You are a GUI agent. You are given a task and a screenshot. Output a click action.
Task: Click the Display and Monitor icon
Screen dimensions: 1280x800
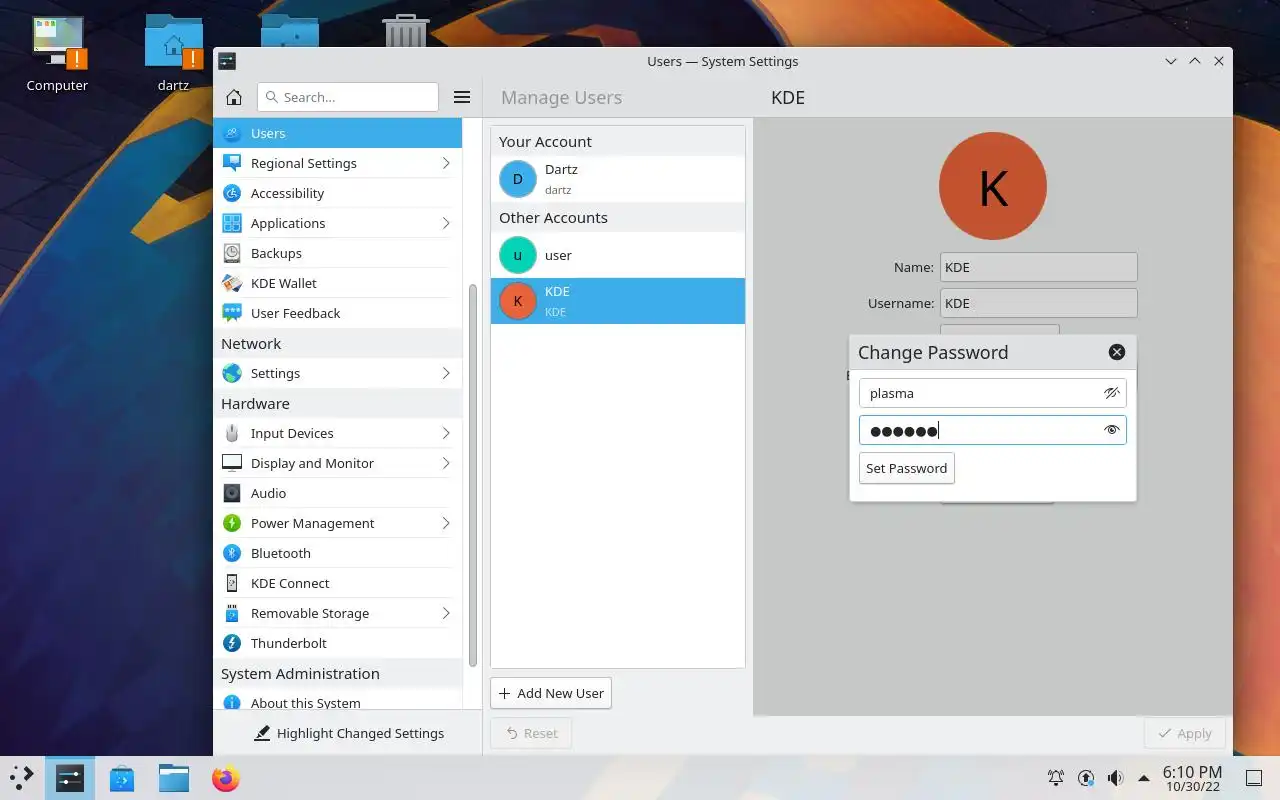click(x=232, y=463)
